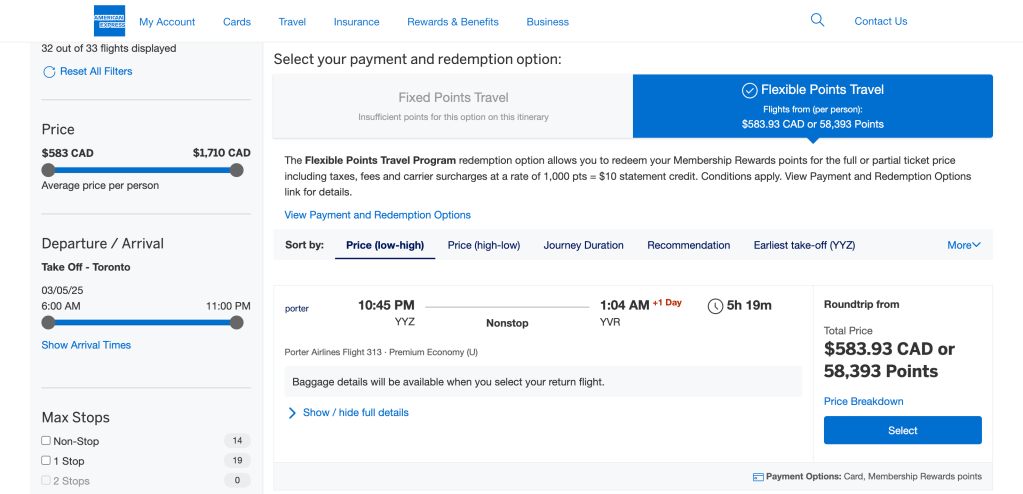Click the Reset All Filters refresh icon
This screenshot has width=1023, height=494.
(x=49, y=72)
